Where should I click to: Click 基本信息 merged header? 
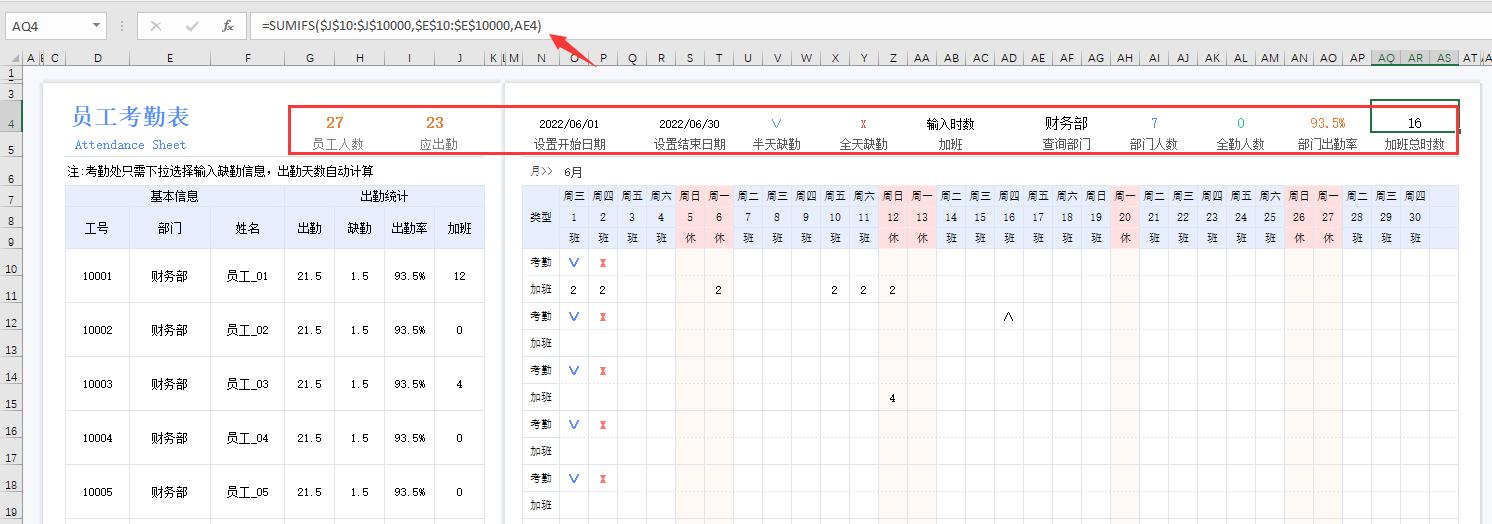click(175, 196)
